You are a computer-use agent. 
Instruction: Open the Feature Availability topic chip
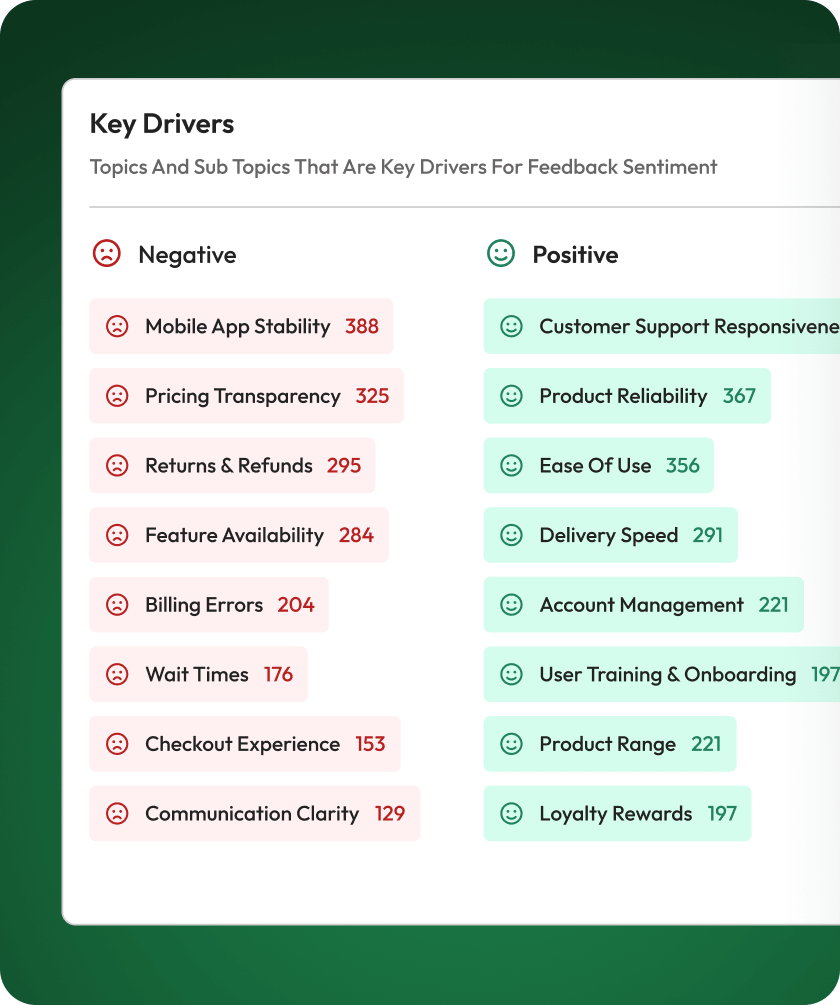(239, 536)
